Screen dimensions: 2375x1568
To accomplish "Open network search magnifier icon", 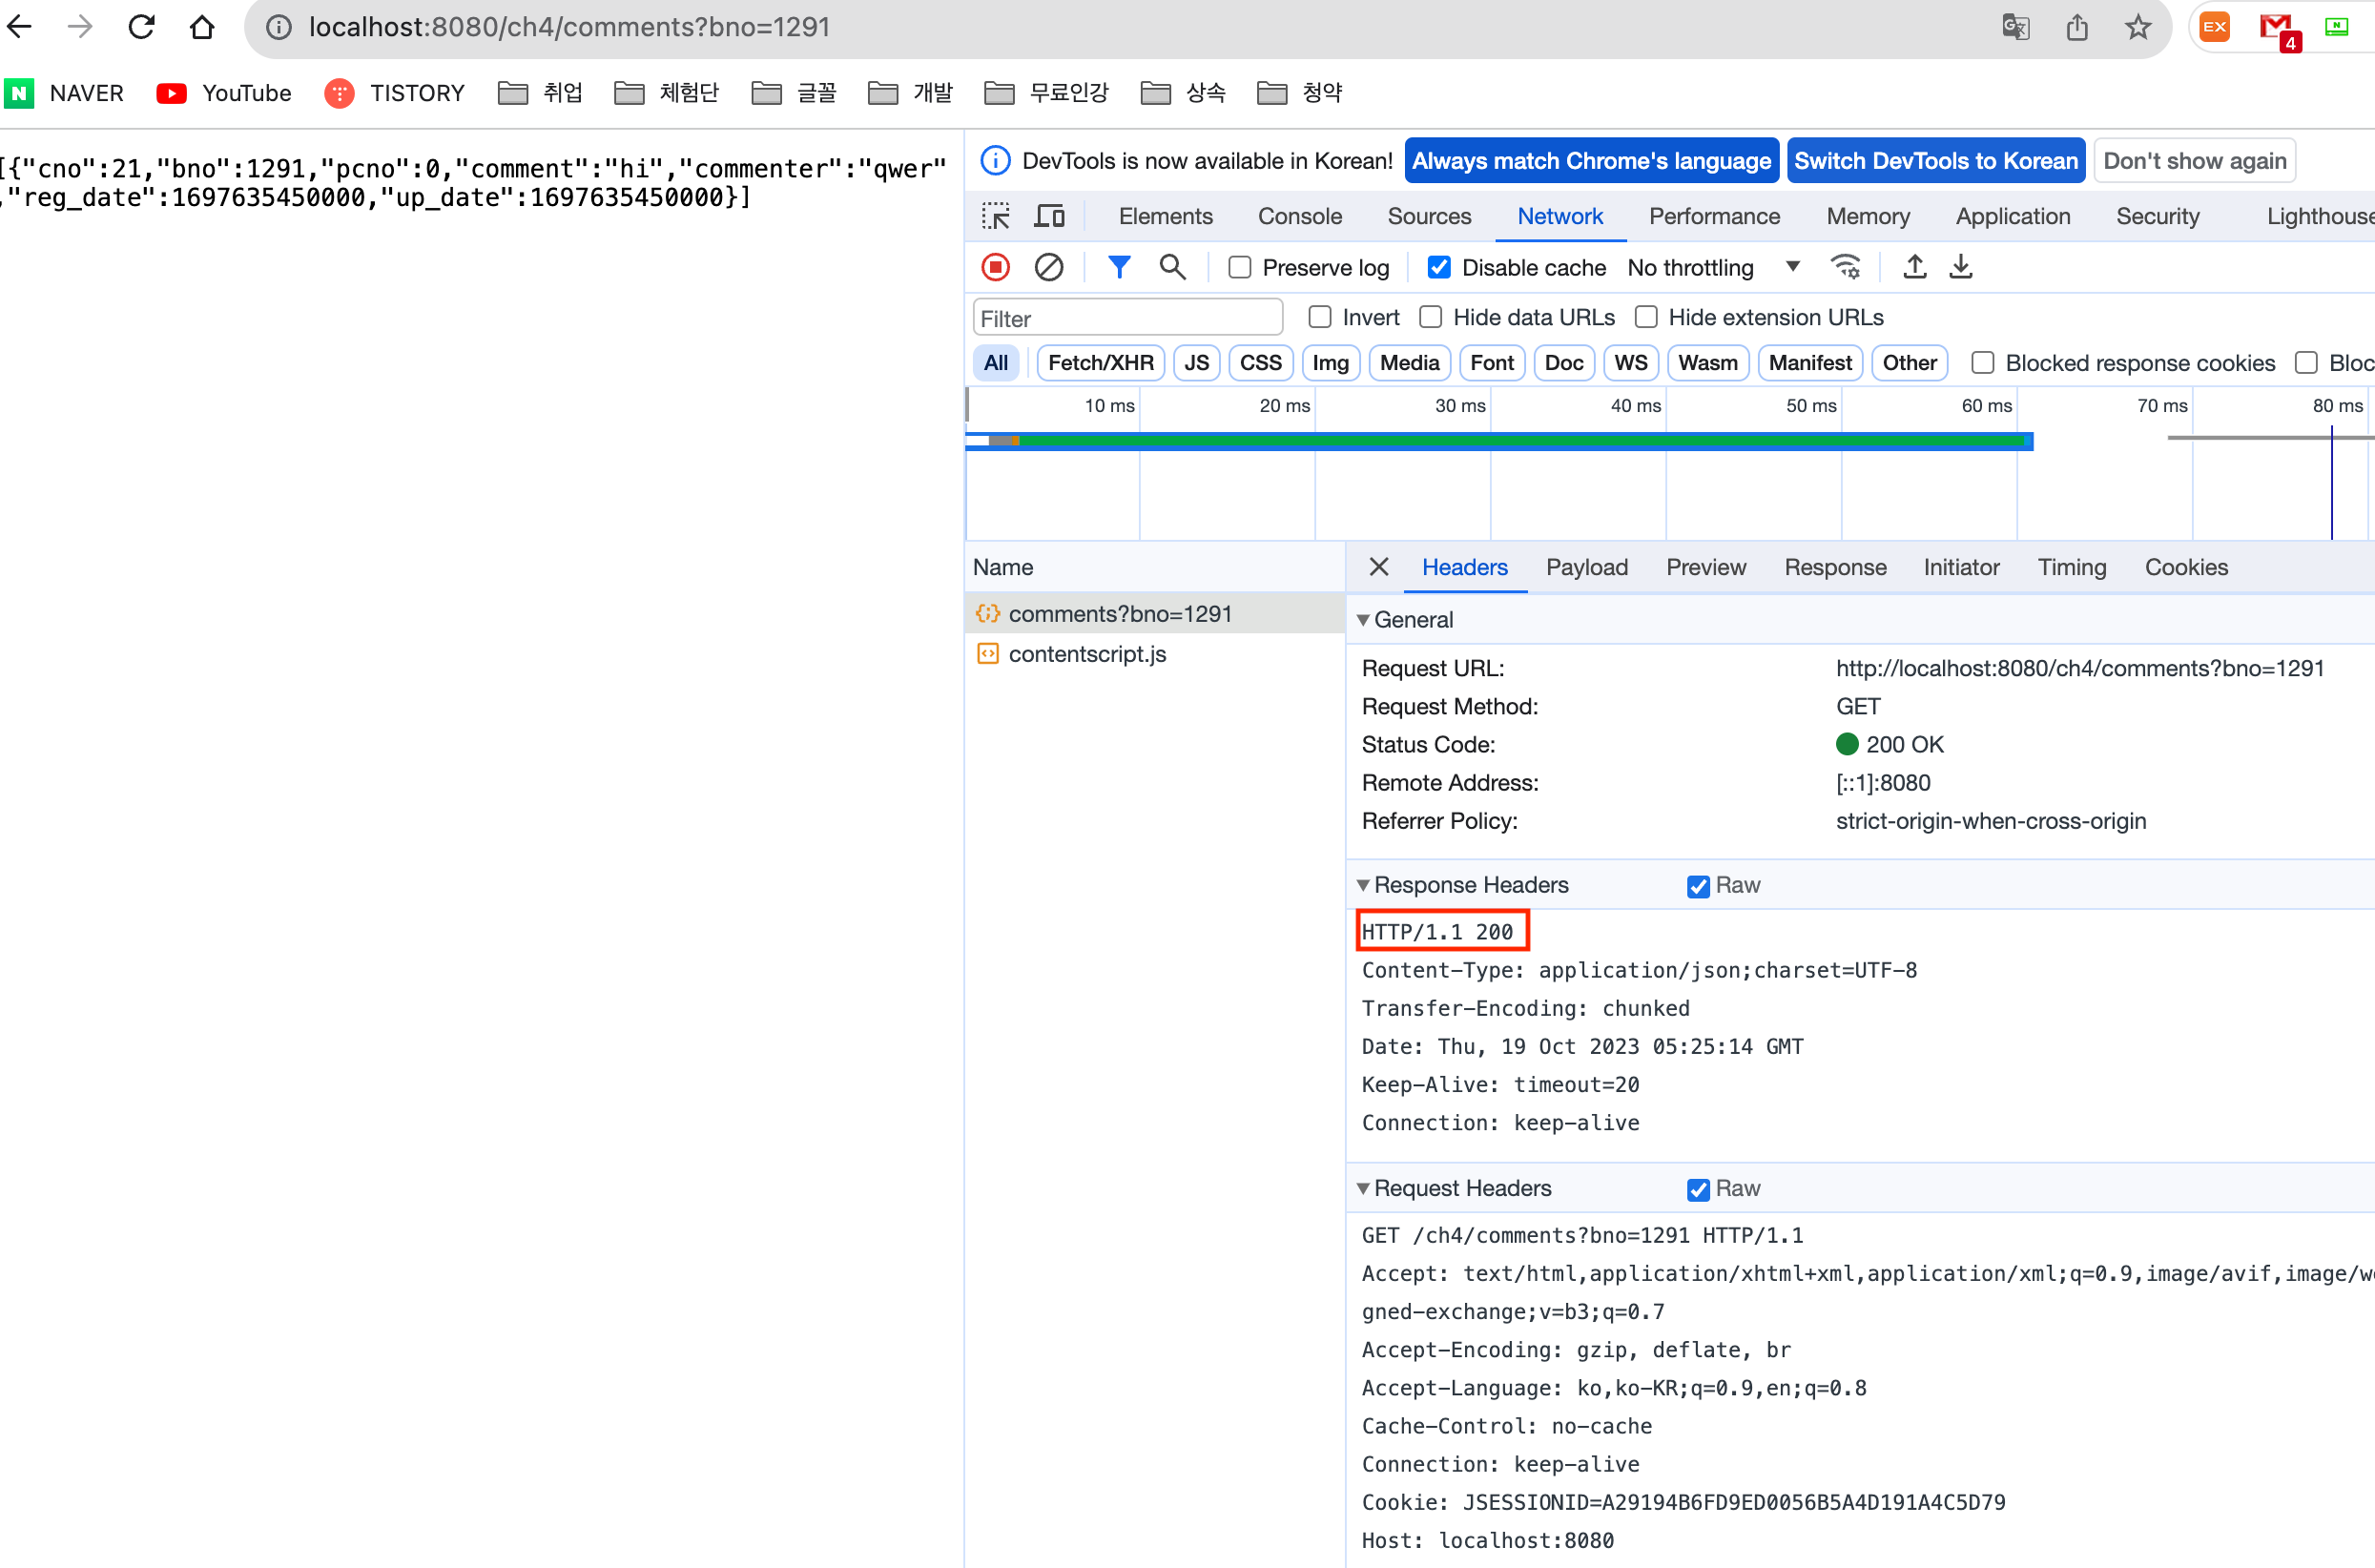I will (x=1172, y=267).
